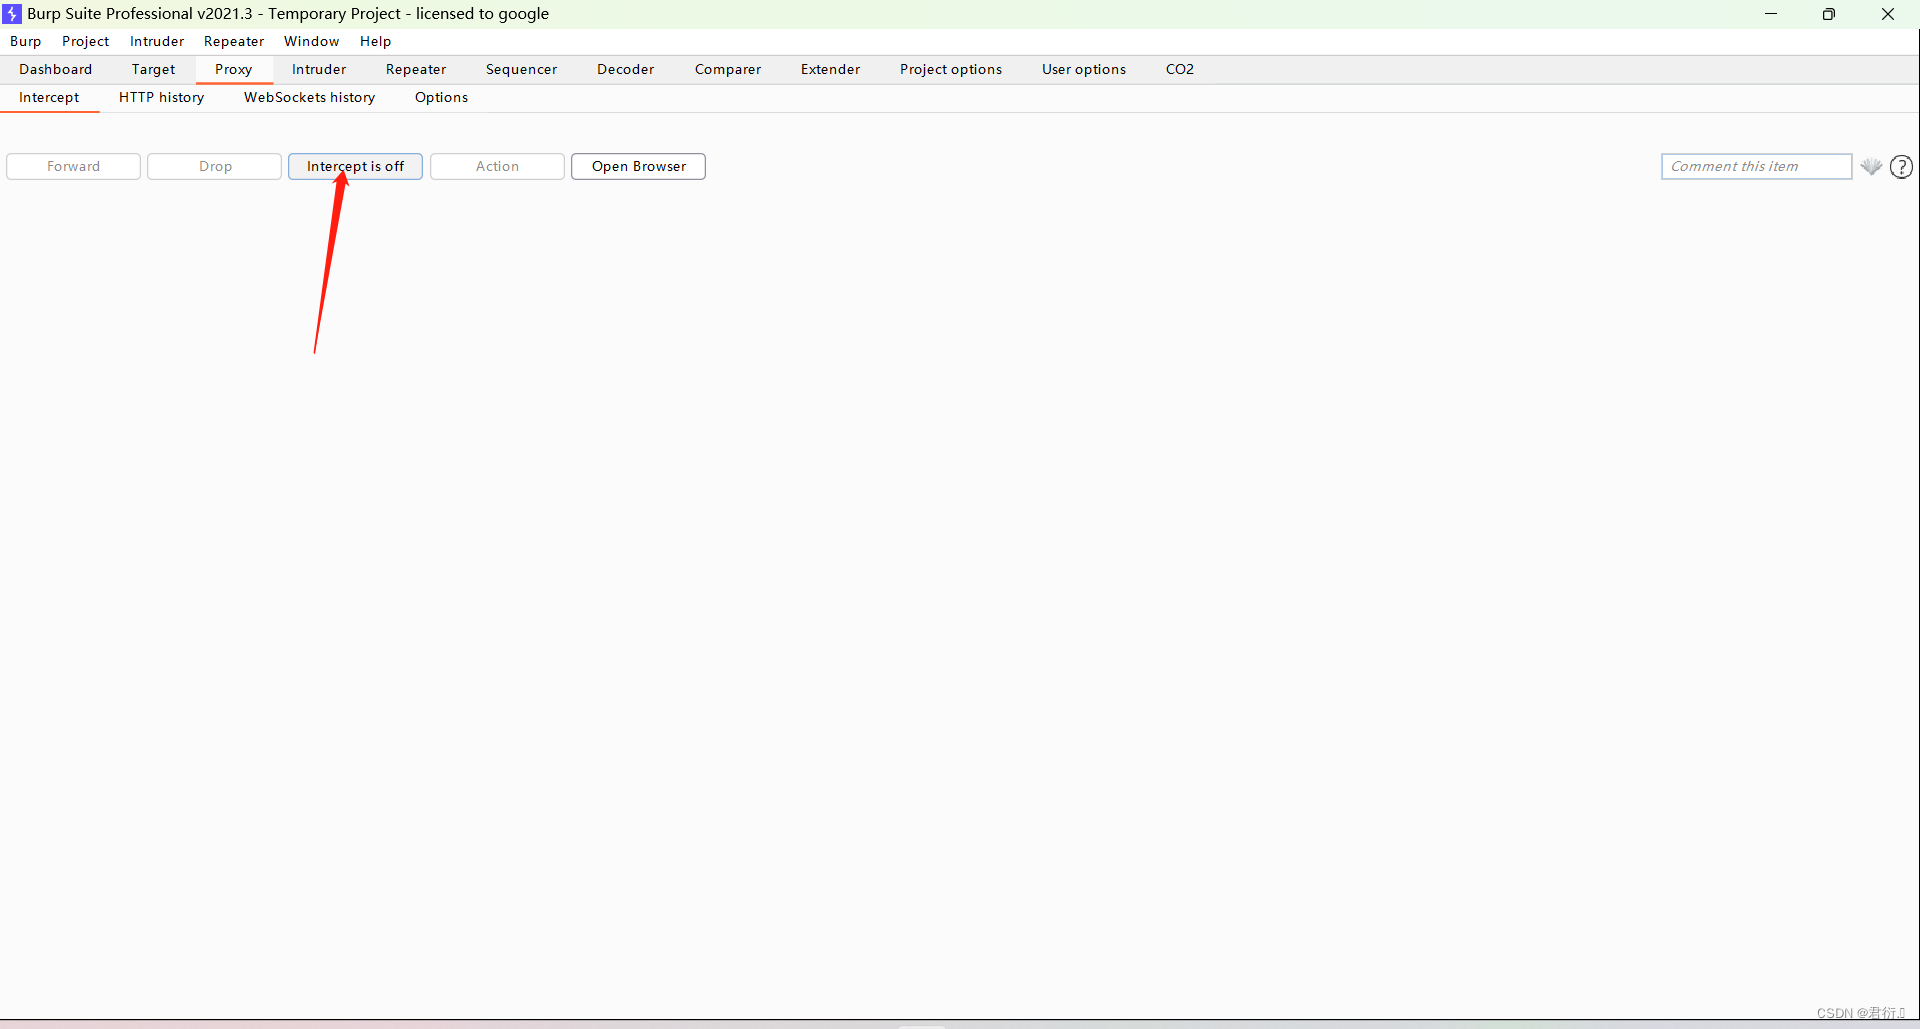Open the help question mark icon
This screenshot has height=1029, width=1920.
click(1902, 167)
